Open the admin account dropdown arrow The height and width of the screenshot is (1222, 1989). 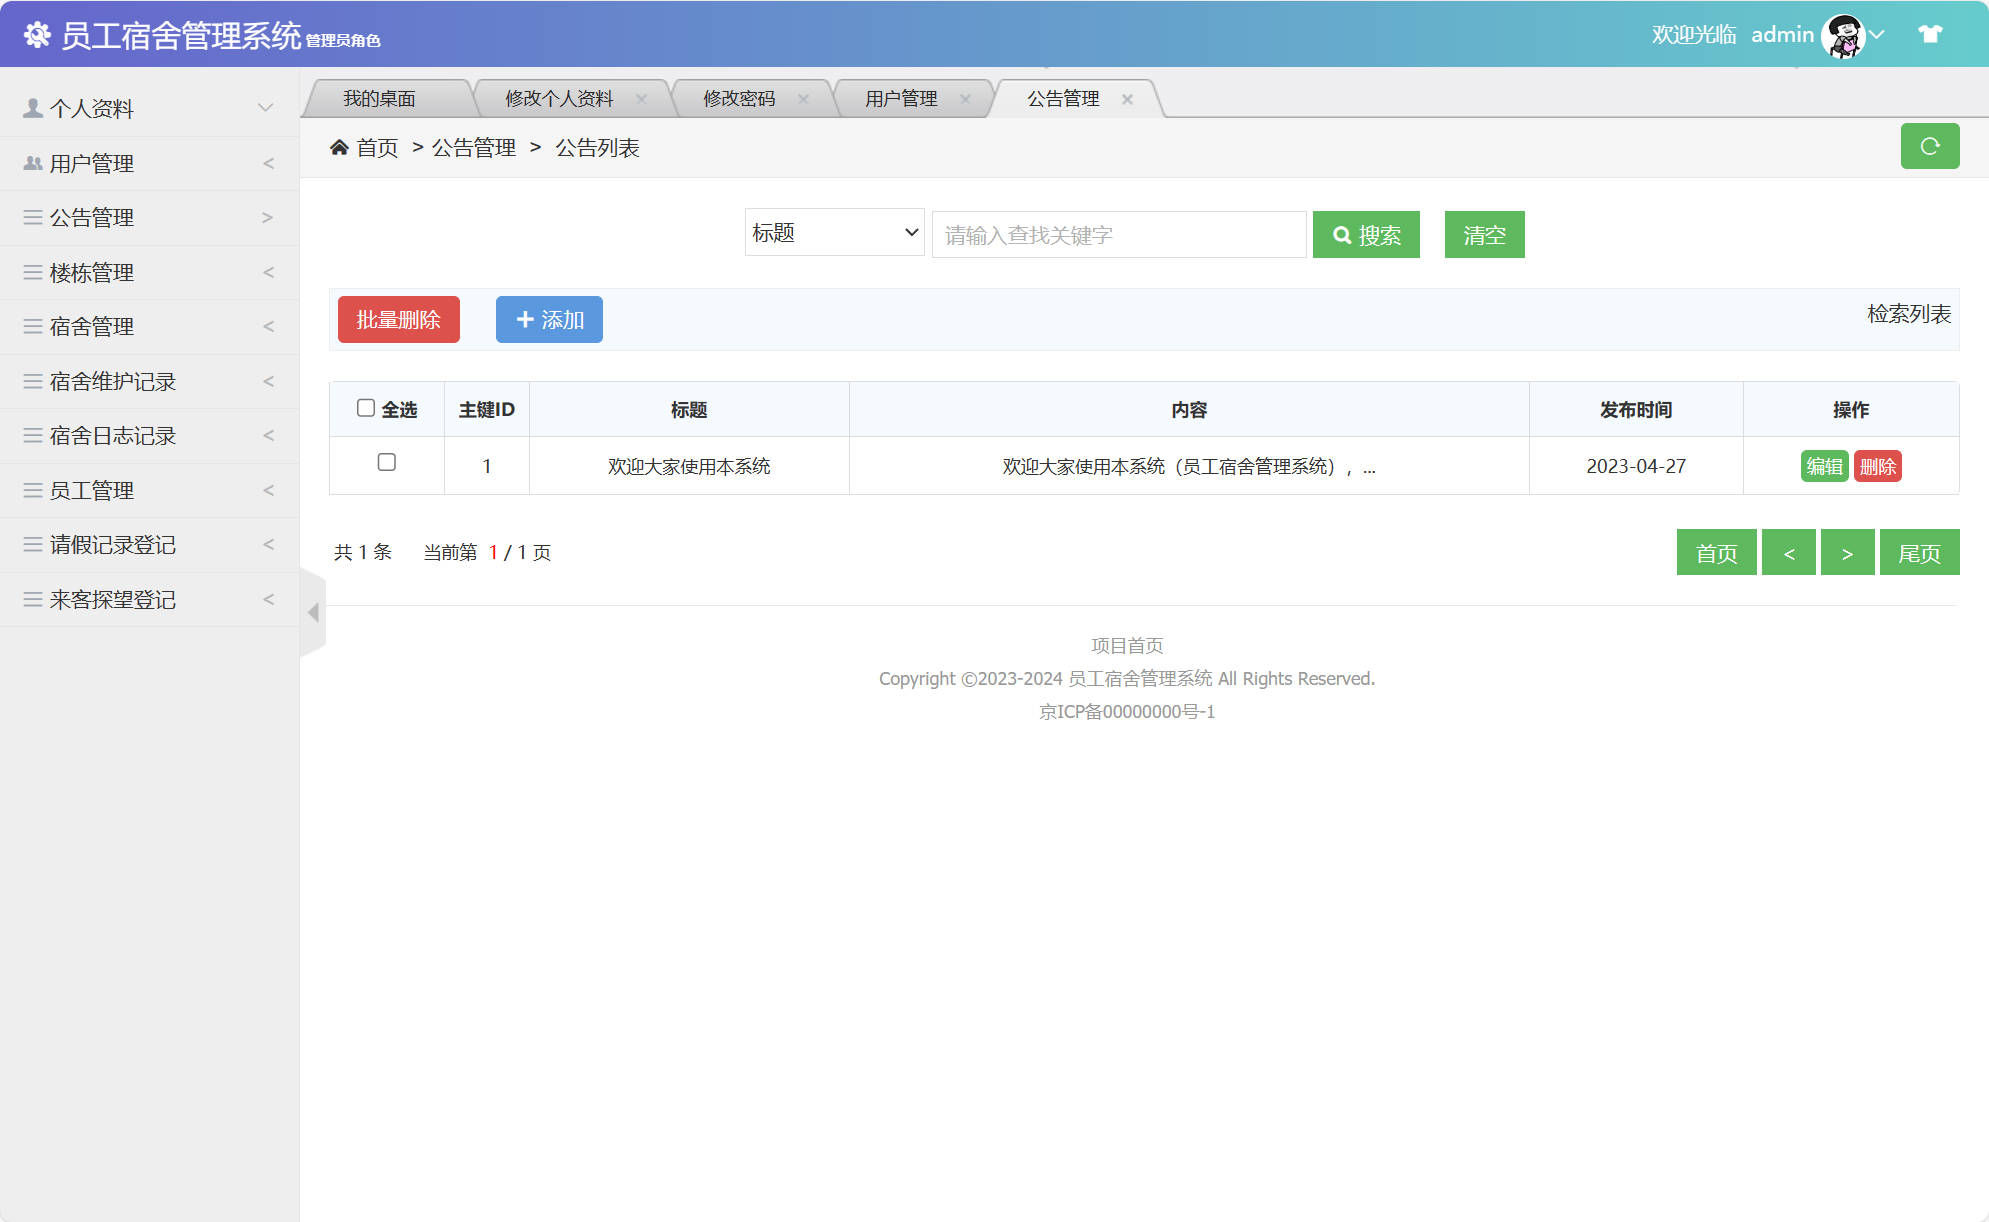coord(1879,35)
